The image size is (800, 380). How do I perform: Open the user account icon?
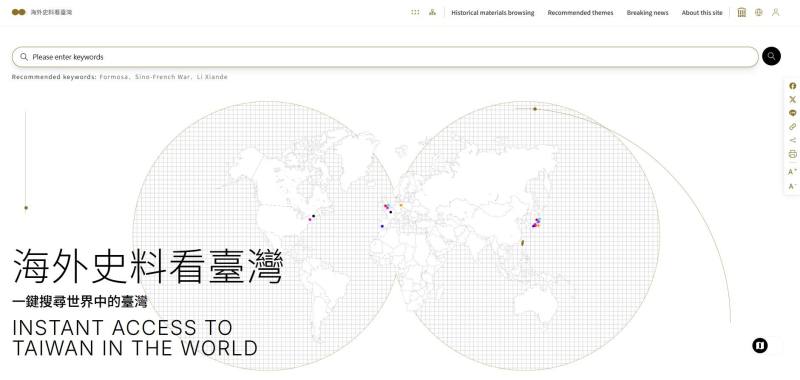click(x=776, y=12)
